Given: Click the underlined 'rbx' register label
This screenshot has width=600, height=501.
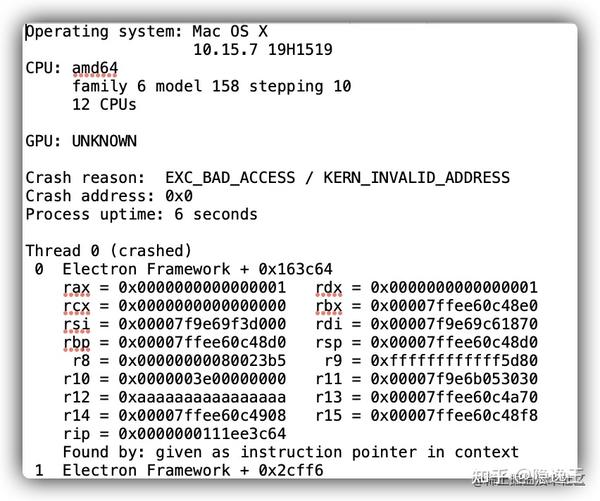Looking at the screenshot, I should point(329,306).
